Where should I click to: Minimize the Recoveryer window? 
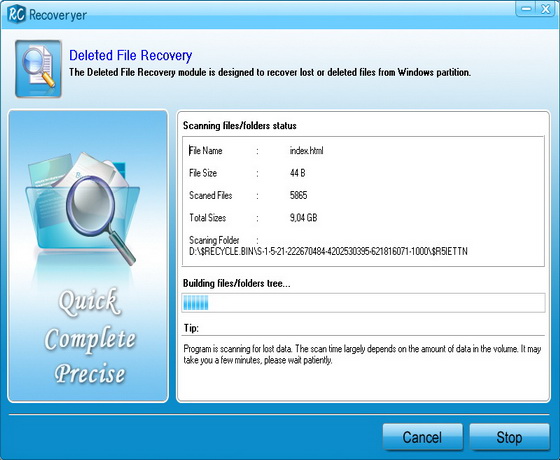point(526,9)
